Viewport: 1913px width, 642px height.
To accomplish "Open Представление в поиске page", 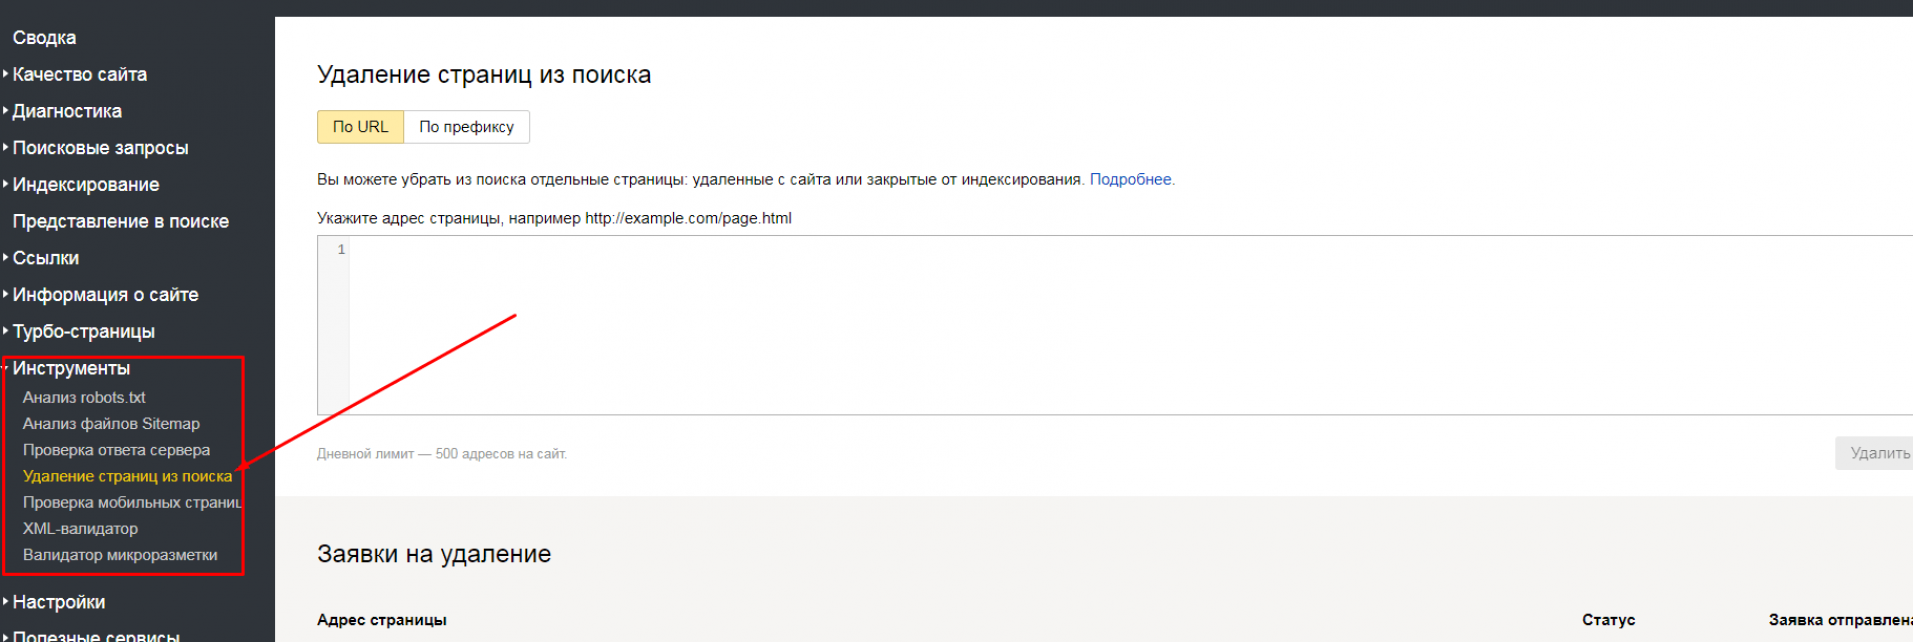I will (120, 221).
